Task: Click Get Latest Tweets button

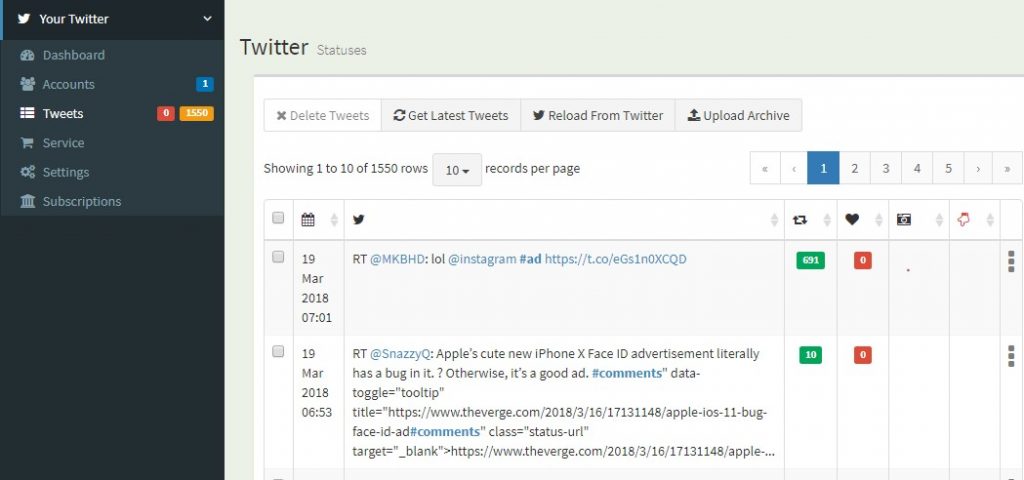Action: [451, 116]
